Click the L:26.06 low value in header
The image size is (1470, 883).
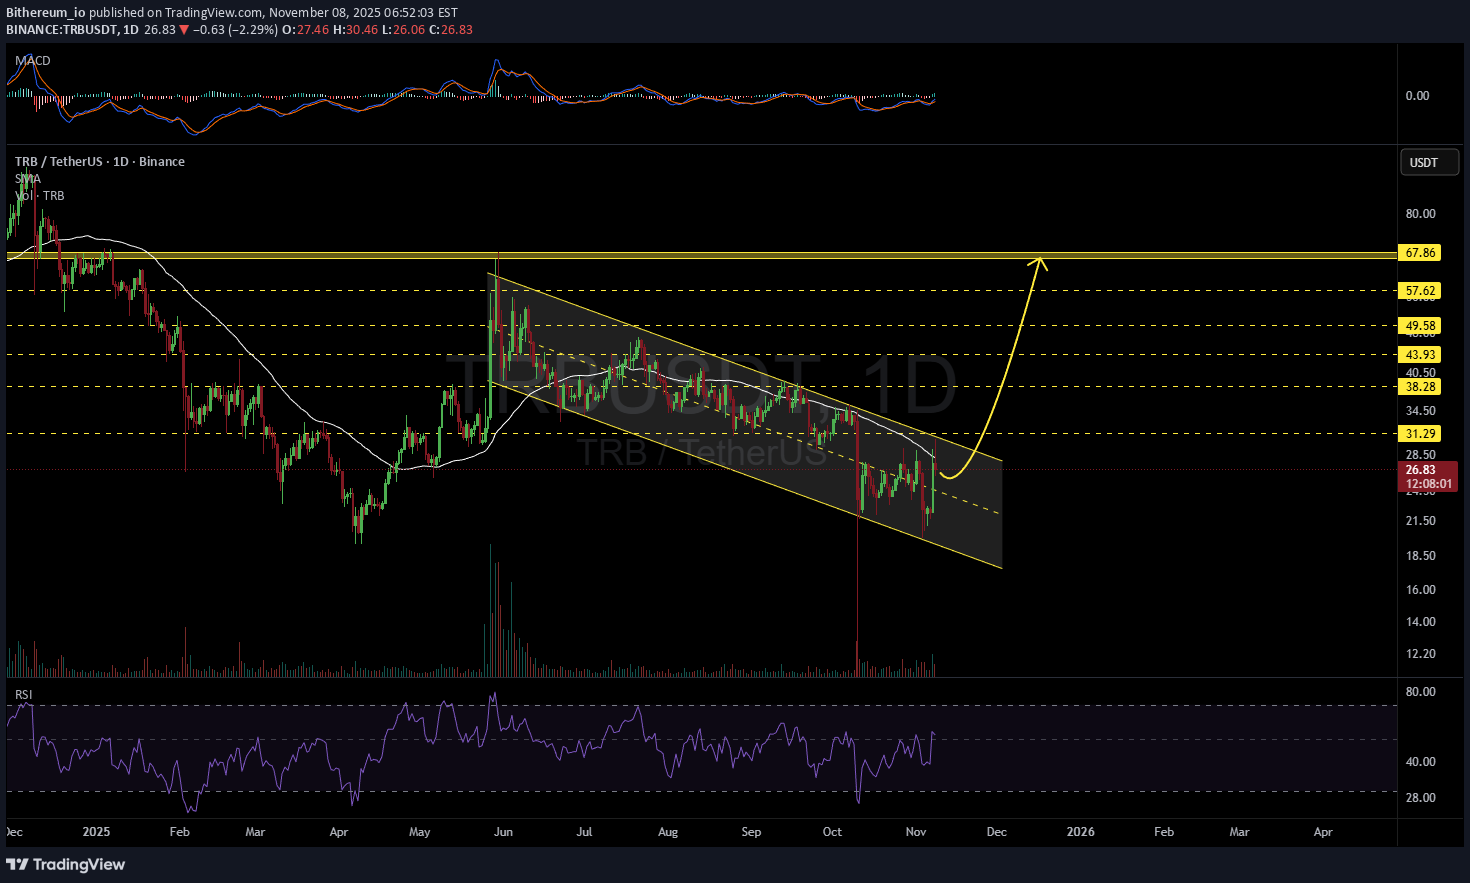tap(402, 30)
